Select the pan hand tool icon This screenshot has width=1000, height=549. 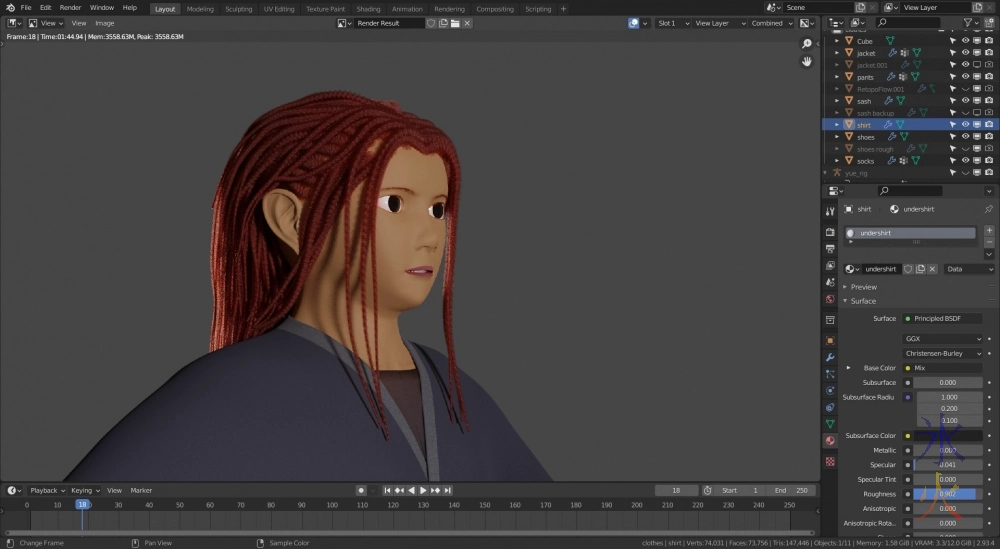tap(807, 61)
